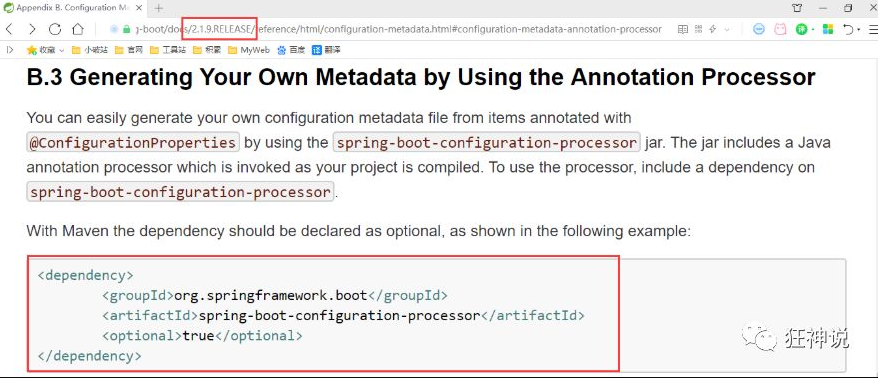The width and height of the screenshot is (878, 378).
Task: Open a new tab with plus button
Action: [x=158, y=8]
